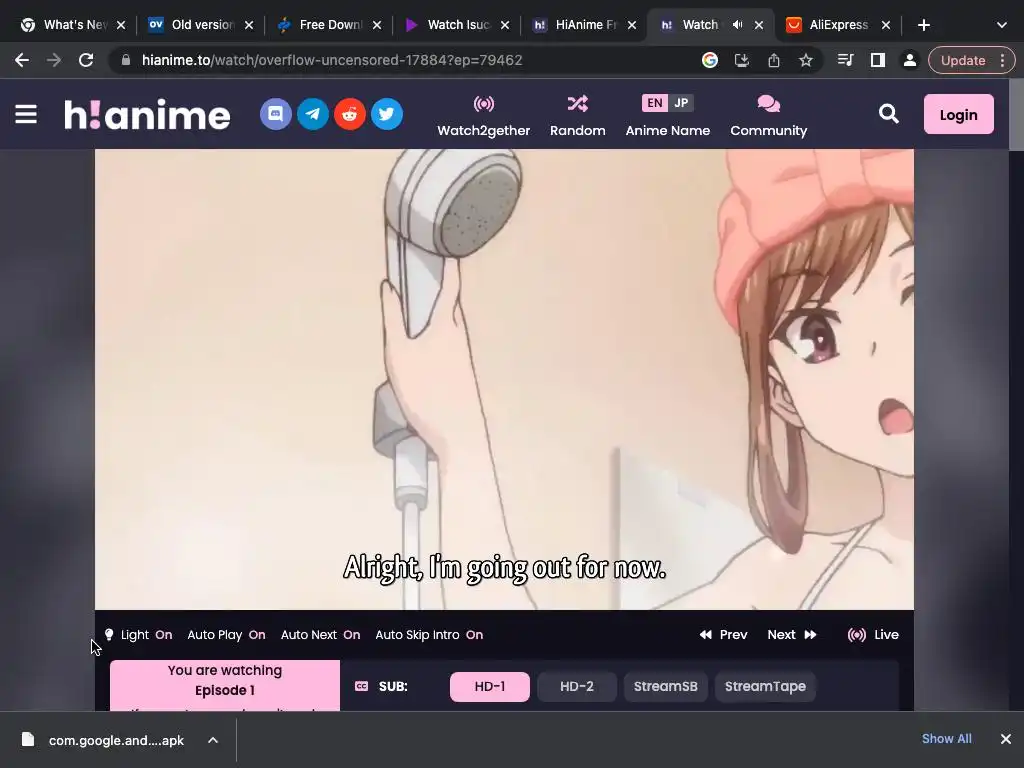
Task: Mute the audio-playing Watch tab
Action: click(x=737, y=25)
